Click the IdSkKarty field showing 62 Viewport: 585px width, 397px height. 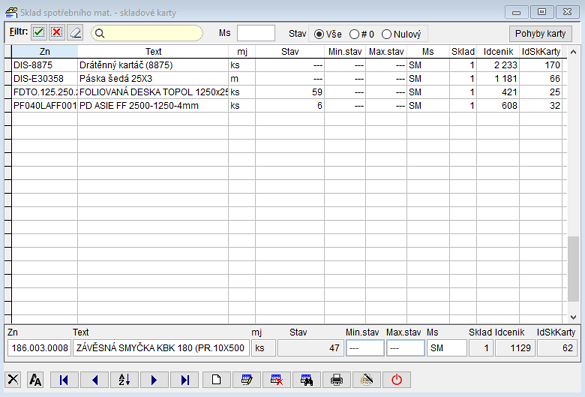click(x=557, y=348)
